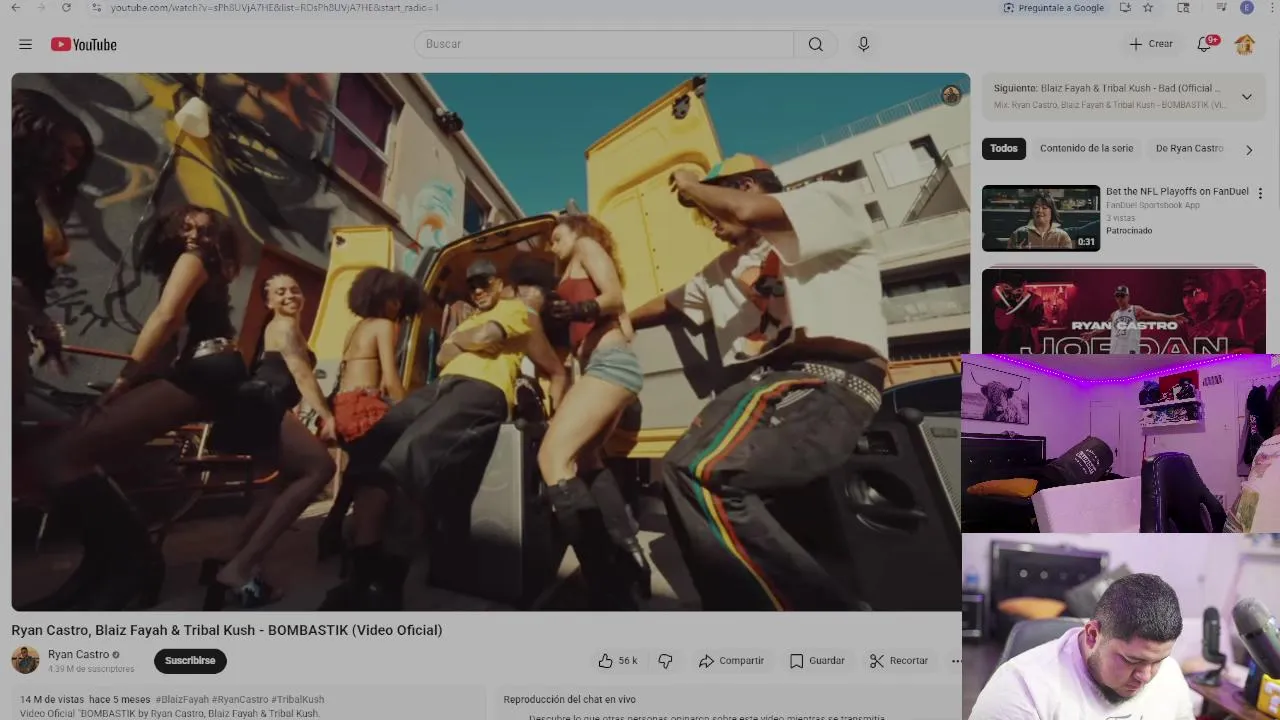The height and width of the screenshot is (720, 1280).
Task: Dislike the video
Action: point(665,660)
